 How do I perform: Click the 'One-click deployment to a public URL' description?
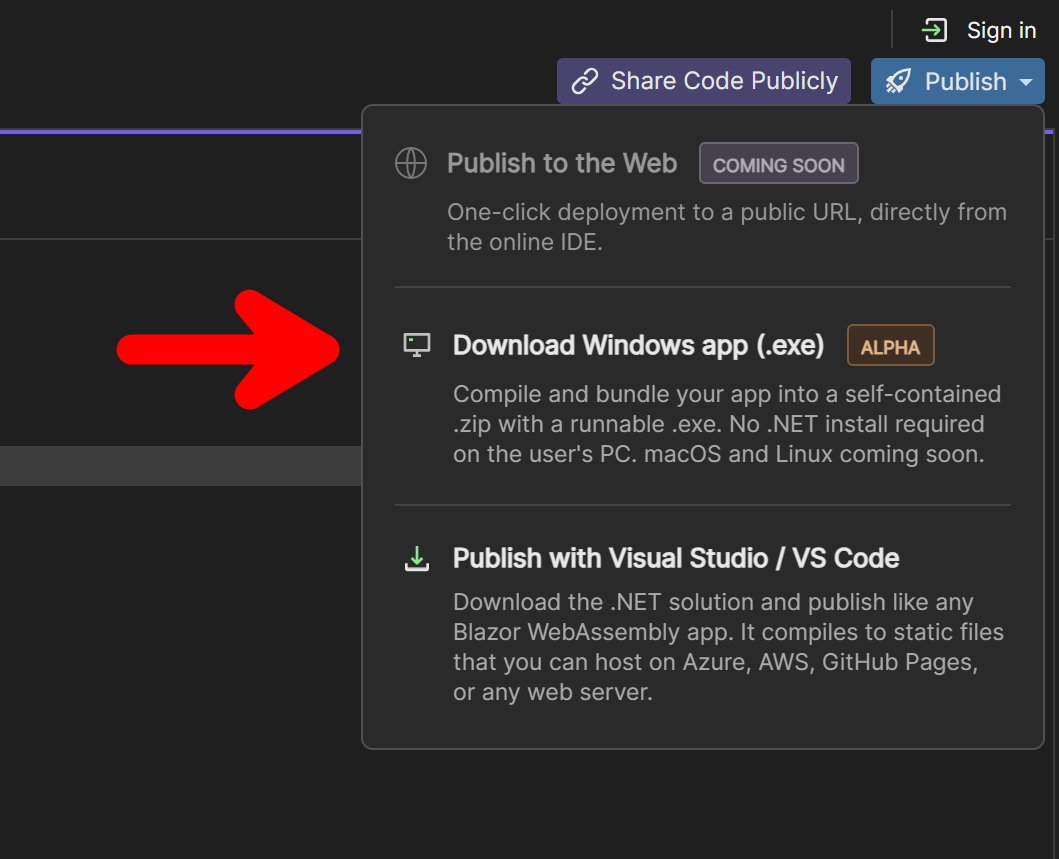point(727,227)
